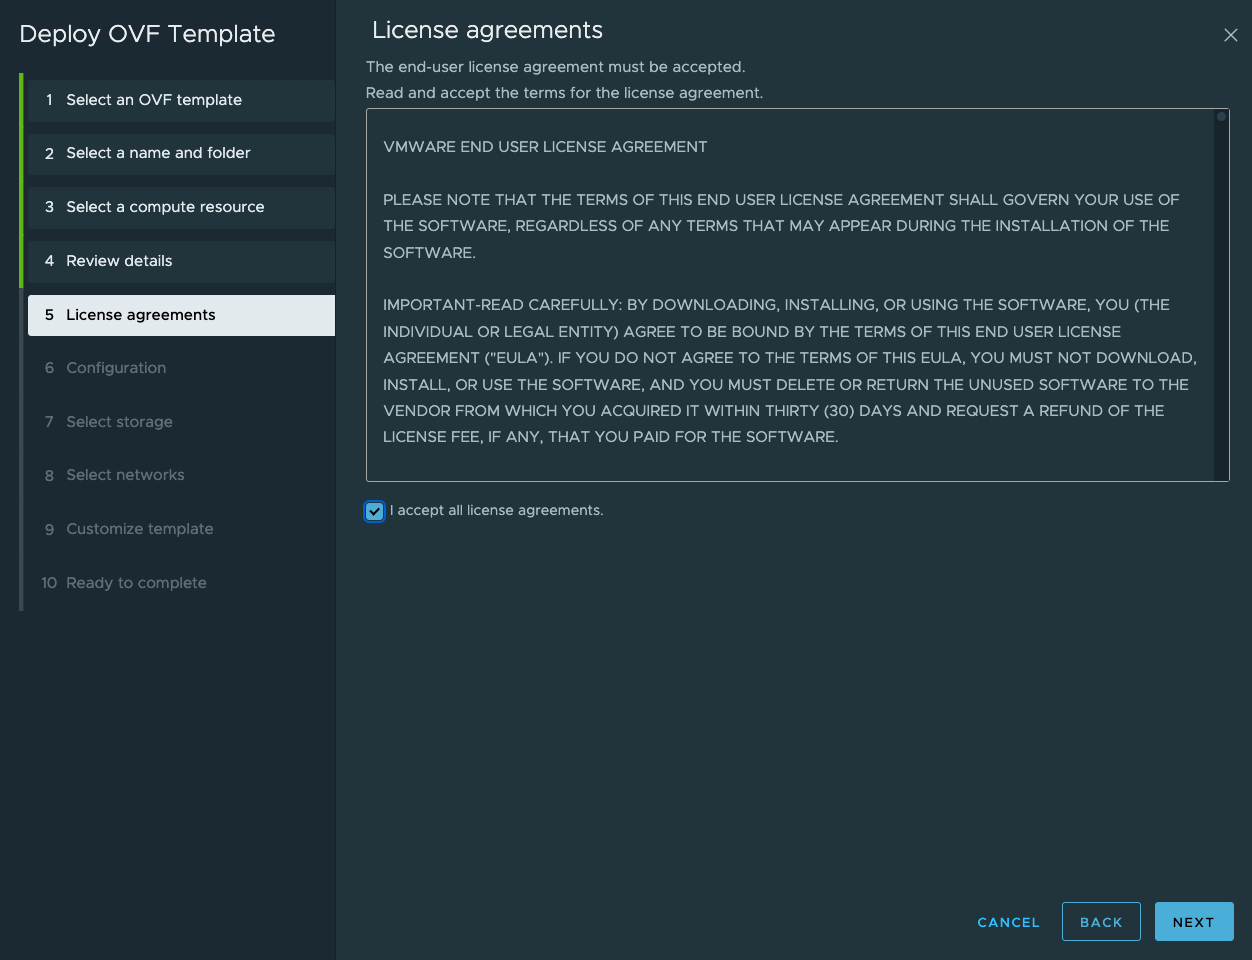Cancel the OVF deployment wizard
Image resolution: width=1252 pixels, height=960 pixels.
click(x=1008, y=922)
